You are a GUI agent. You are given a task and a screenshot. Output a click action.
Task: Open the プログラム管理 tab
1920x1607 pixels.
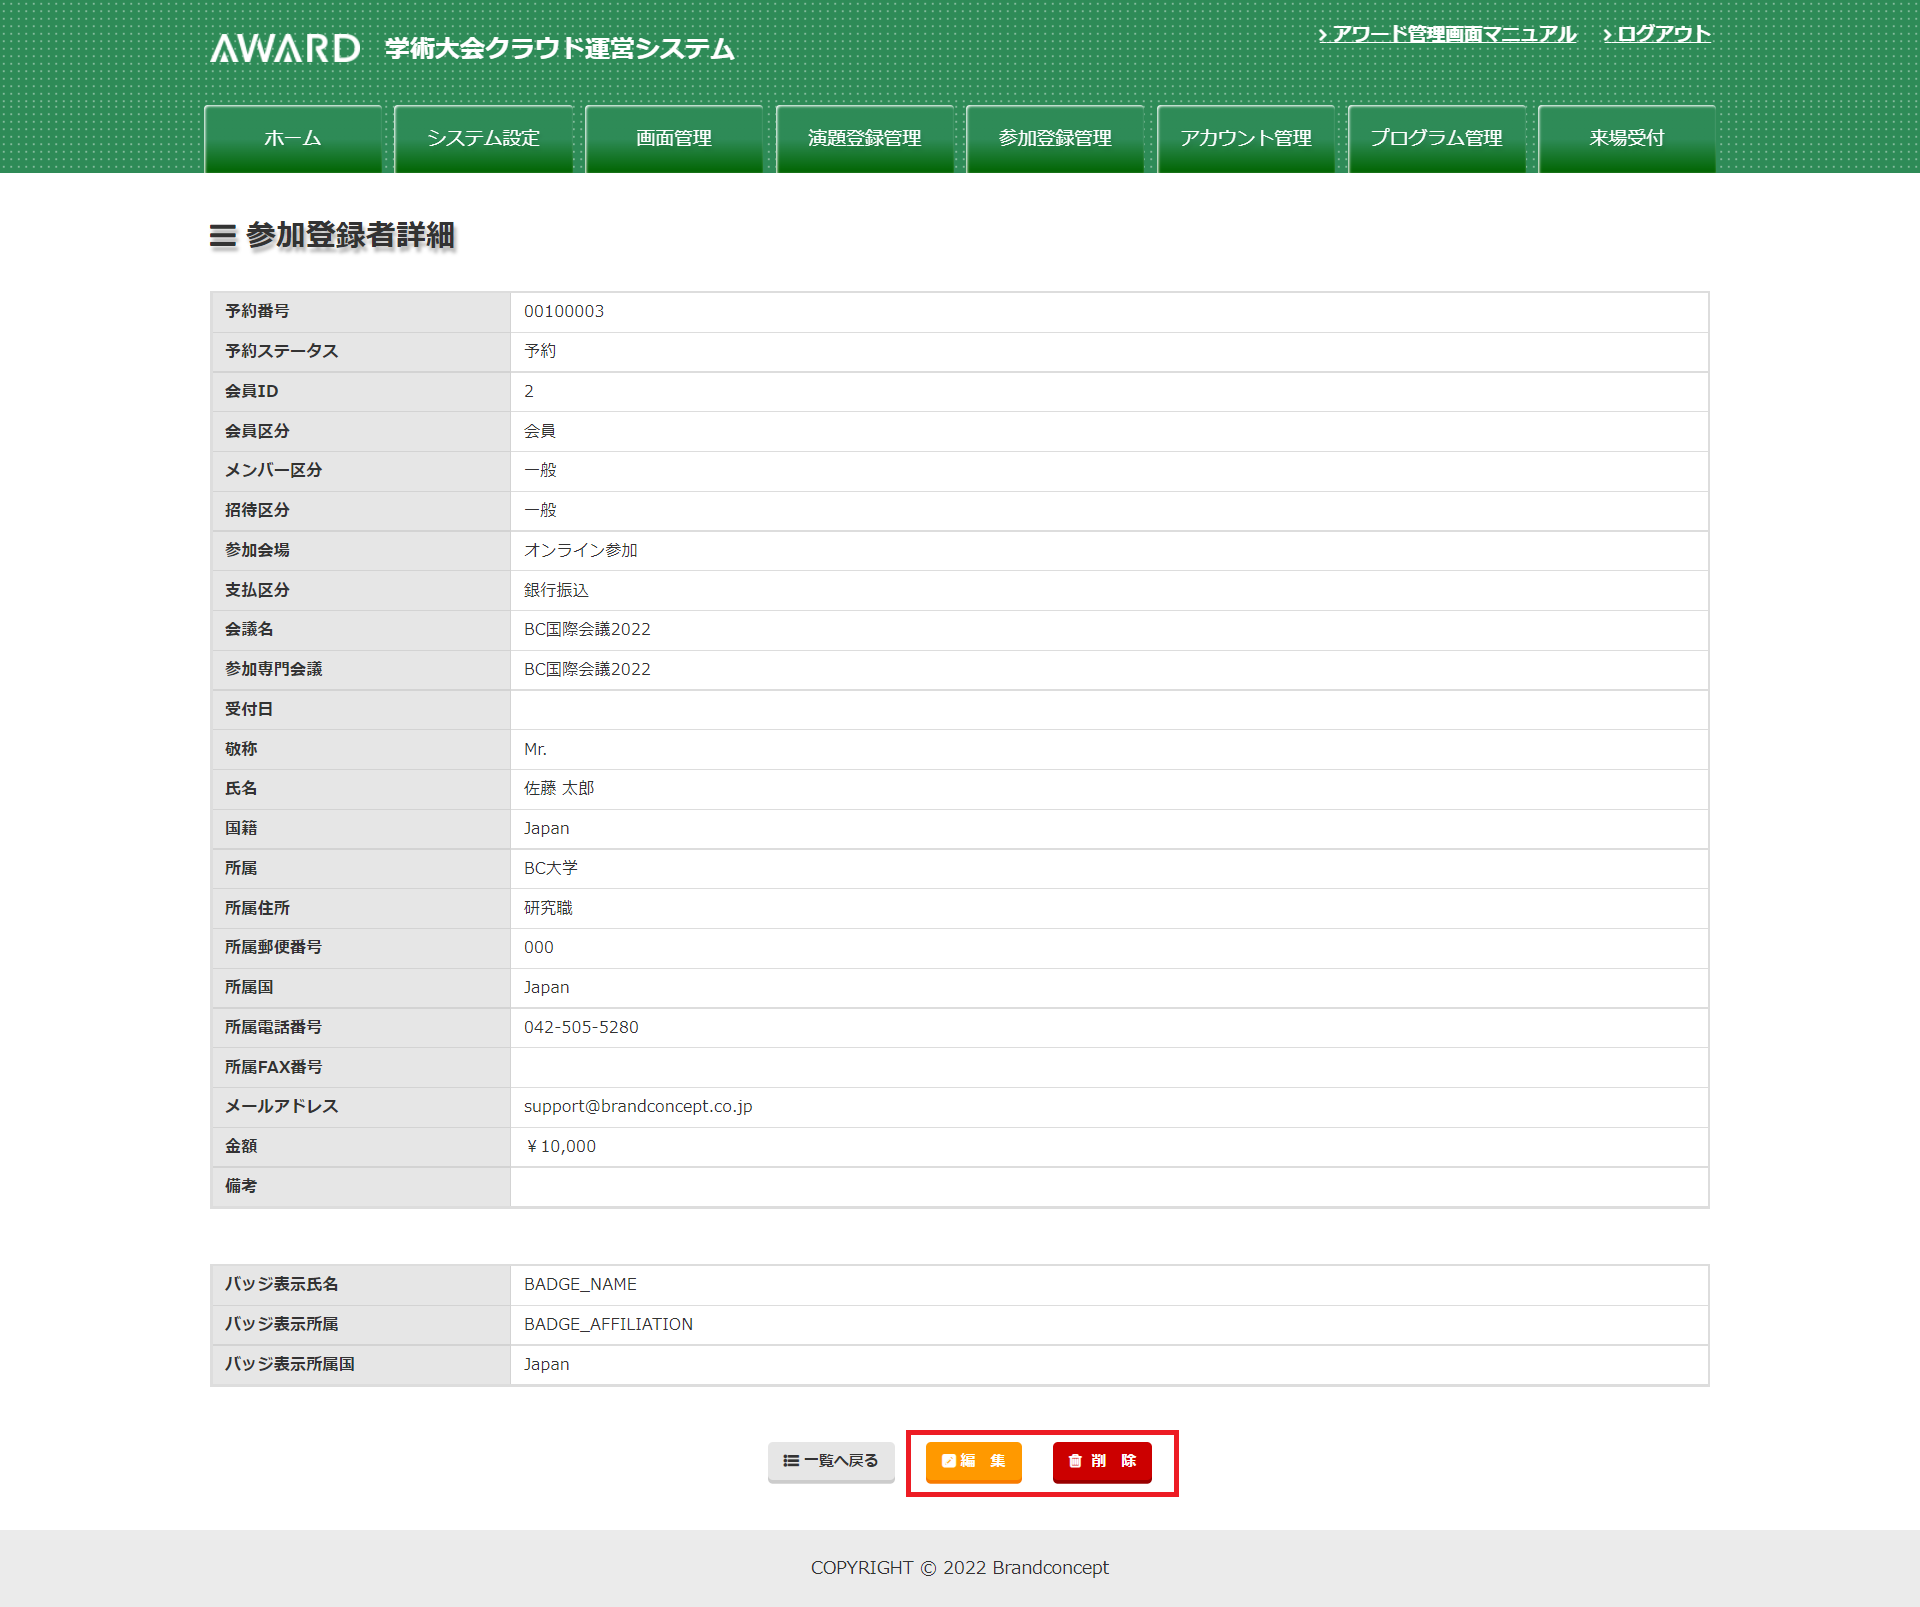1436,139
